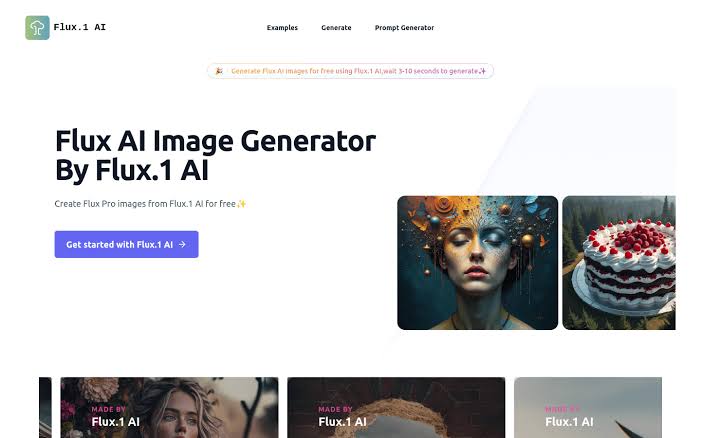Click 'MADE BY Flux.1 AI' label on blonde portrait card
The width and height of the screenshot is (701, 438).
[115, 417]
